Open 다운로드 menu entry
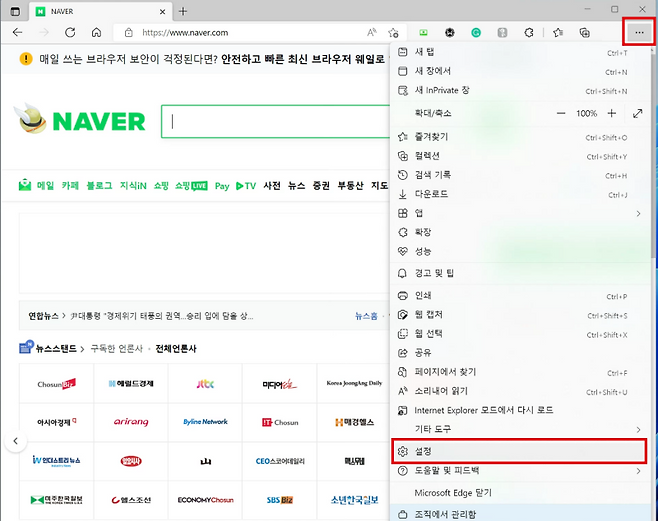 pyautogui.click(x=520, y=194)
